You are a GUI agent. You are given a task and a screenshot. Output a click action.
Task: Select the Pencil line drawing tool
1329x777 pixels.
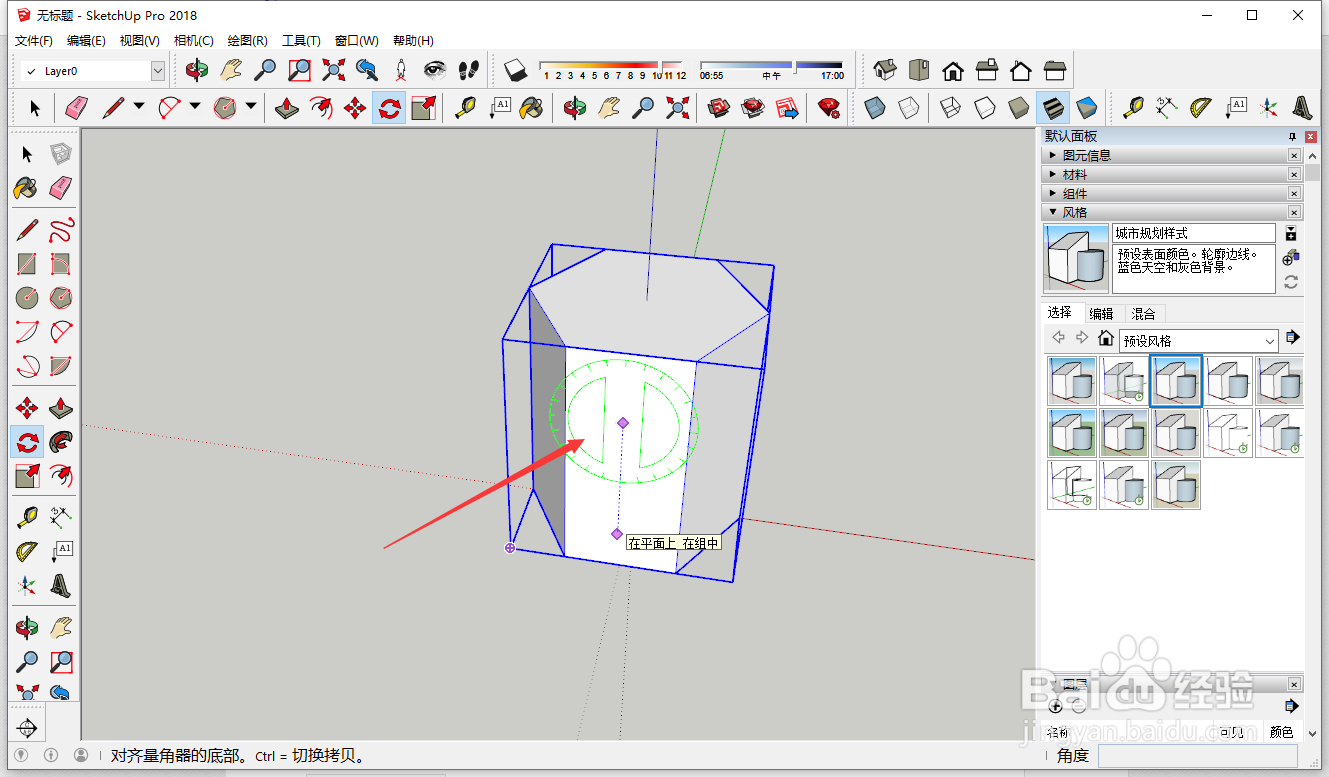tap(26, 229)
